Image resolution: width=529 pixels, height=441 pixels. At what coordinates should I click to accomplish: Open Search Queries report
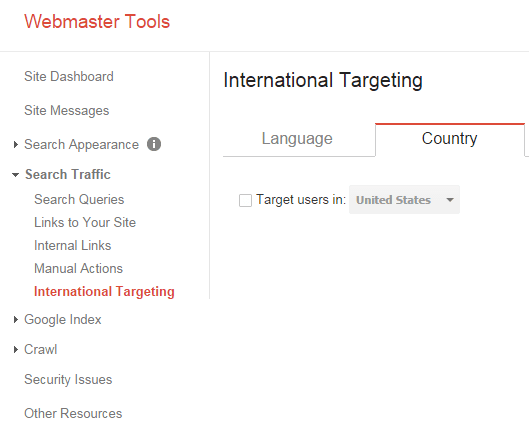pyautogui.click(x=79, y=199)
